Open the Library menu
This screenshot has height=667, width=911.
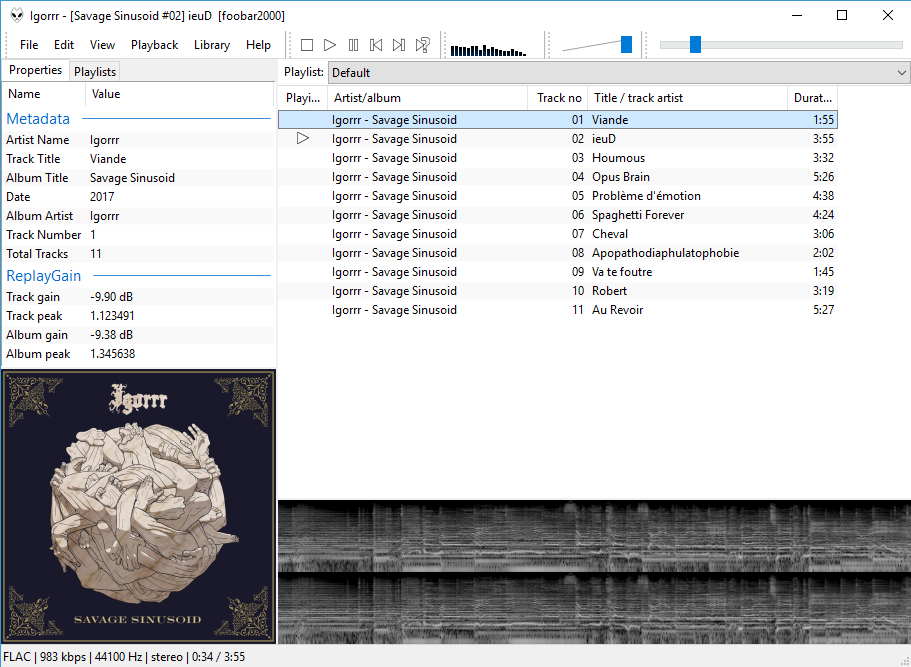tap(211, 45)
